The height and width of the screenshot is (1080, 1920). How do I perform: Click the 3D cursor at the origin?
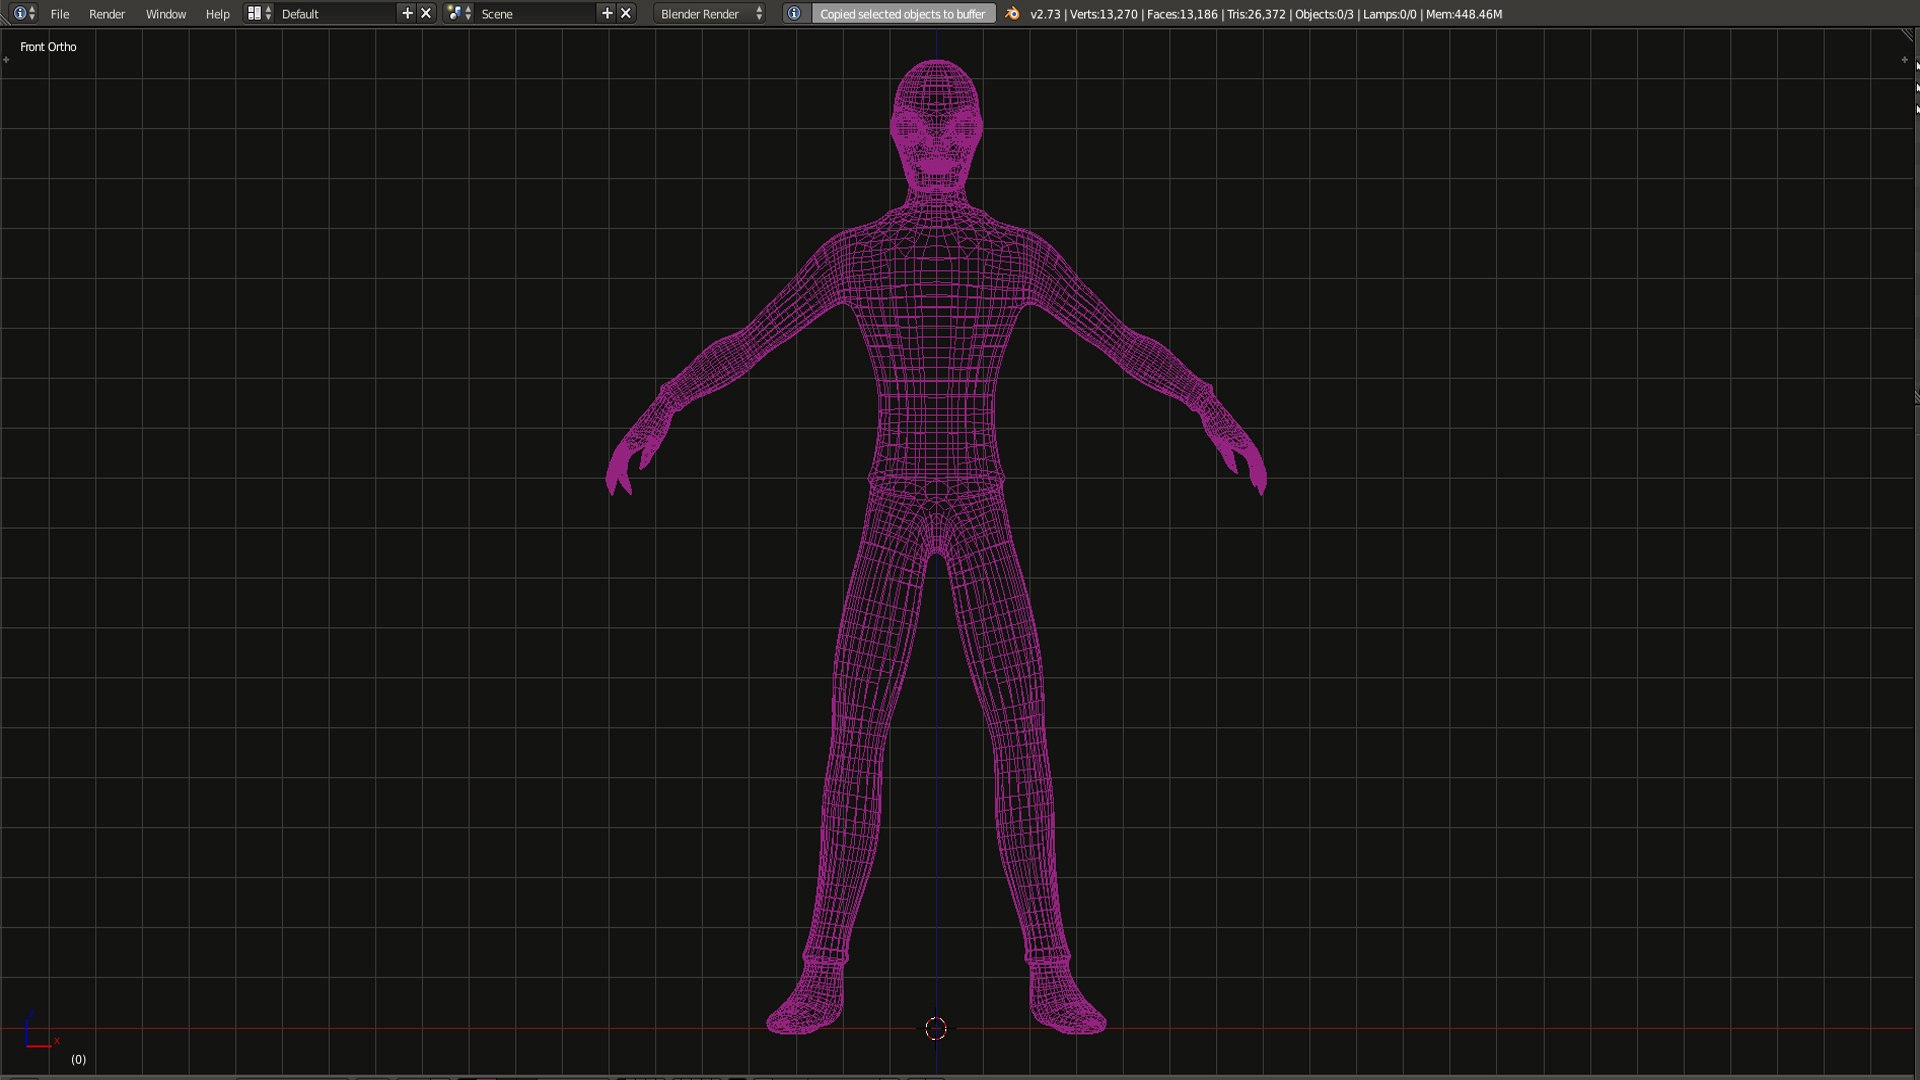936,1028
